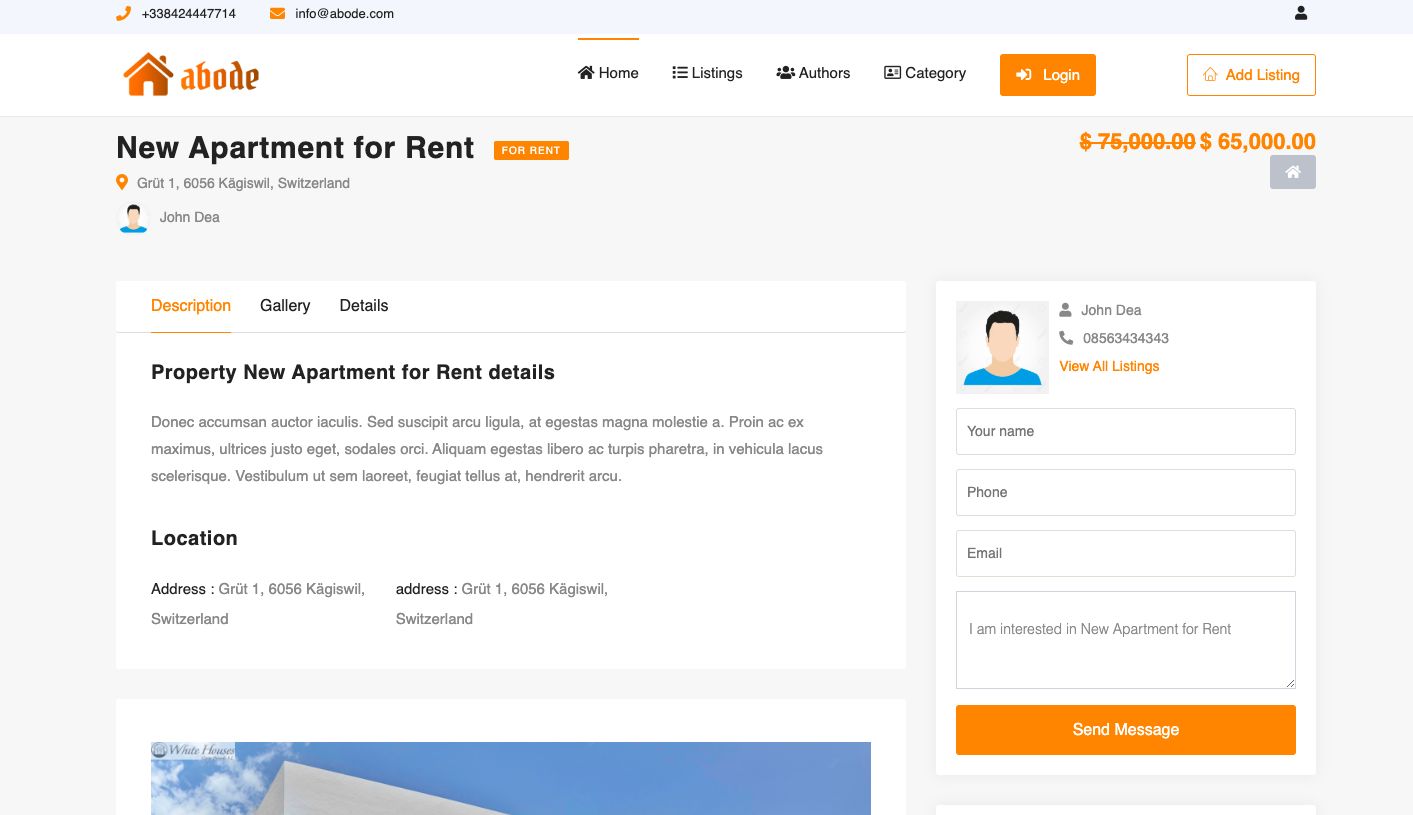Click the White Houses property image
1413x815 pixels.
(x=511, y=778)
